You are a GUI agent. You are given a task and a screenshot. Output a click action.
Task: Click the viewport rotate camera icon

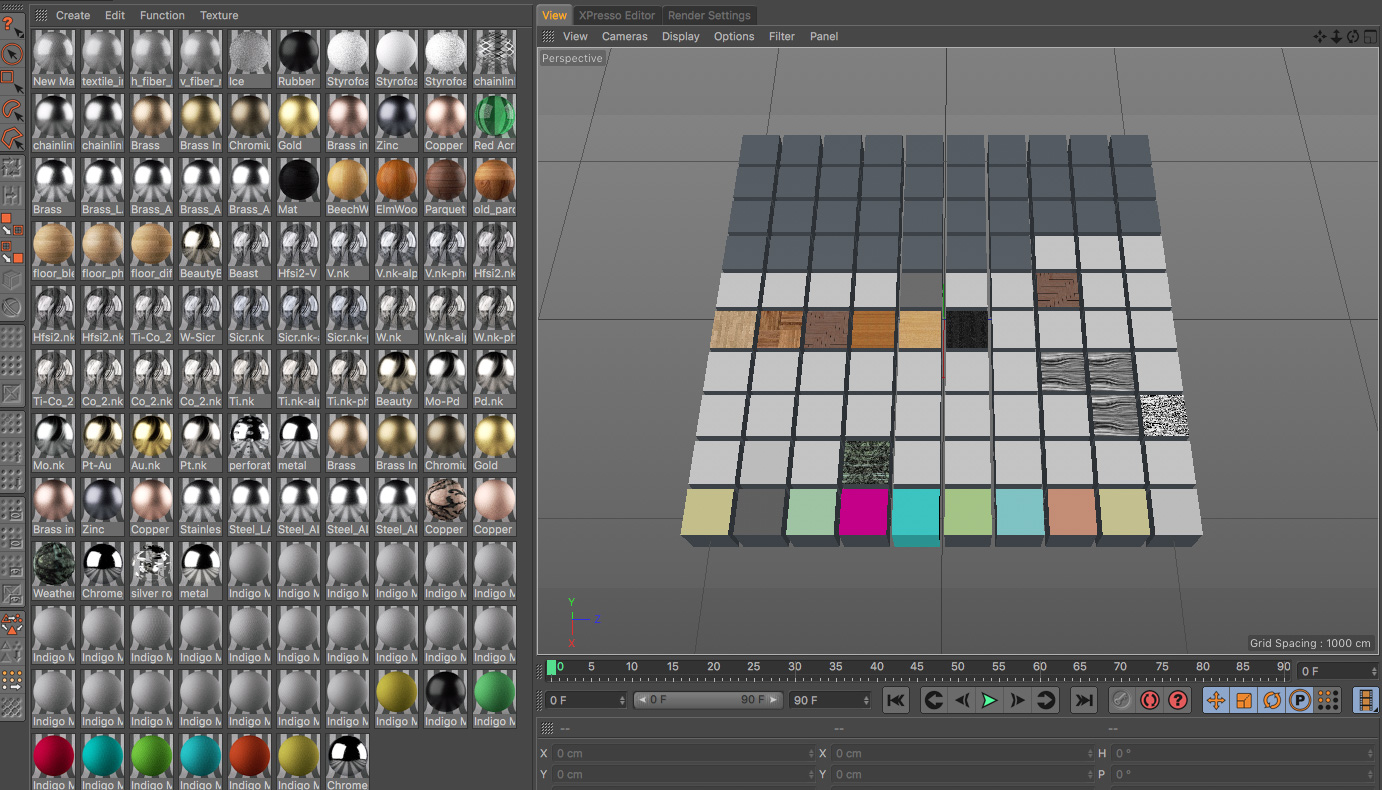(1353, 37)
